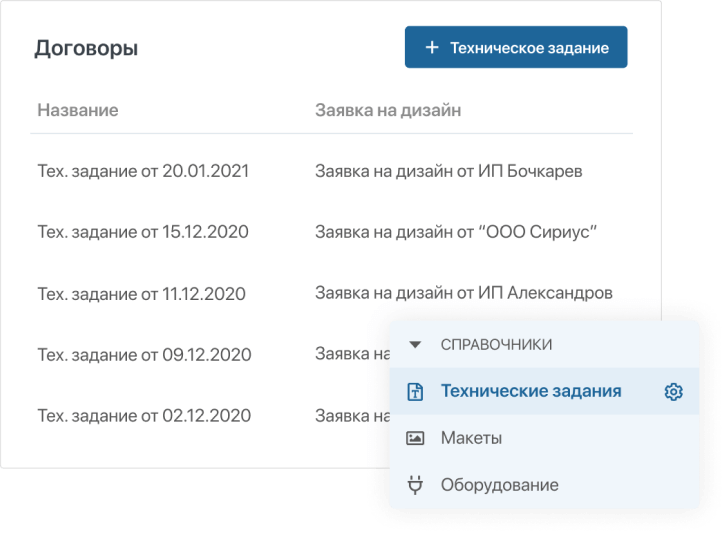Collapse the СПРАВОЧНИКИ section arrow
Viewport: 728px width, 538px height.
click(415, 344)
